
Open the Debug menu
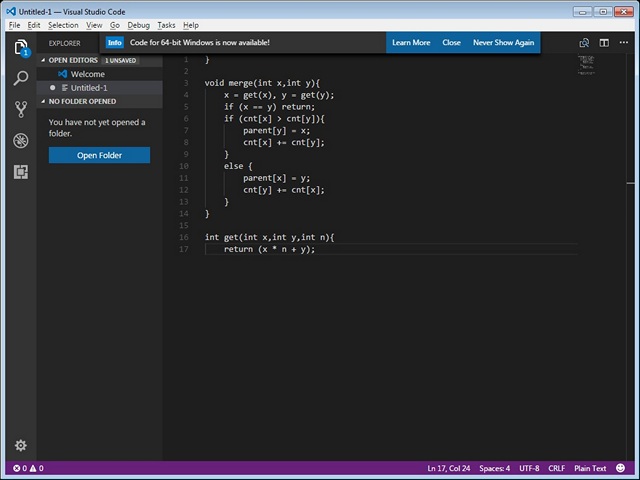[139, 25]
